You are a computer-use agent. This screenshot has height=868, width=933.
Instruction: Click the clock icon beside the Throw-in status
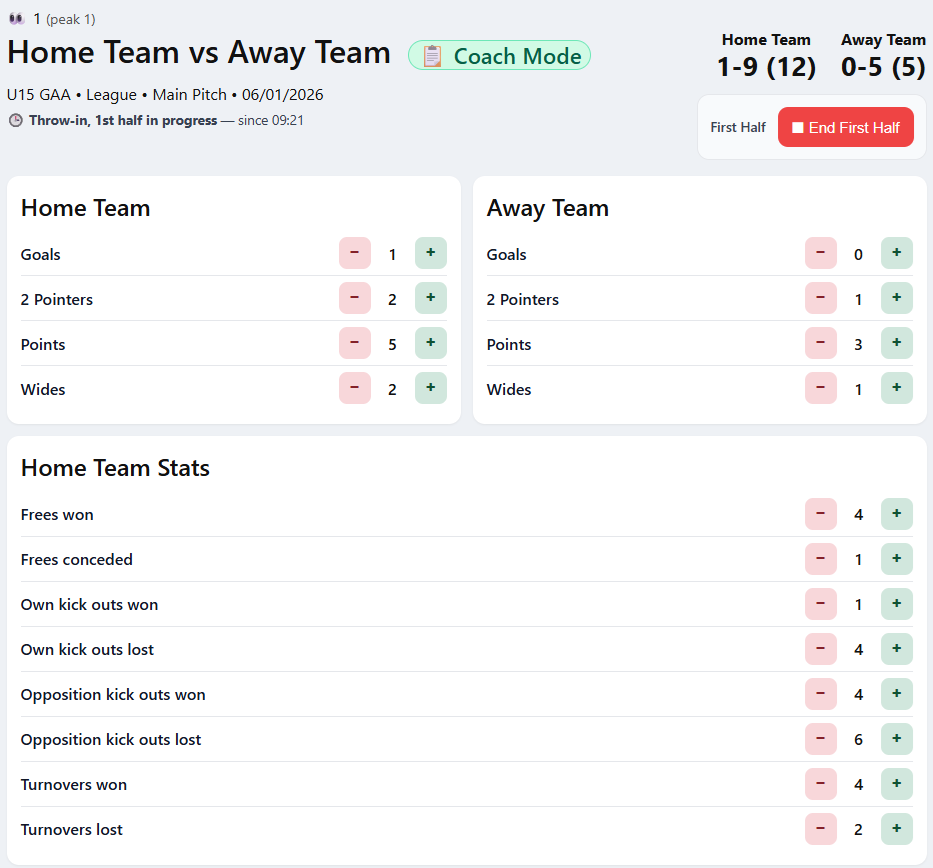point(14,120)
